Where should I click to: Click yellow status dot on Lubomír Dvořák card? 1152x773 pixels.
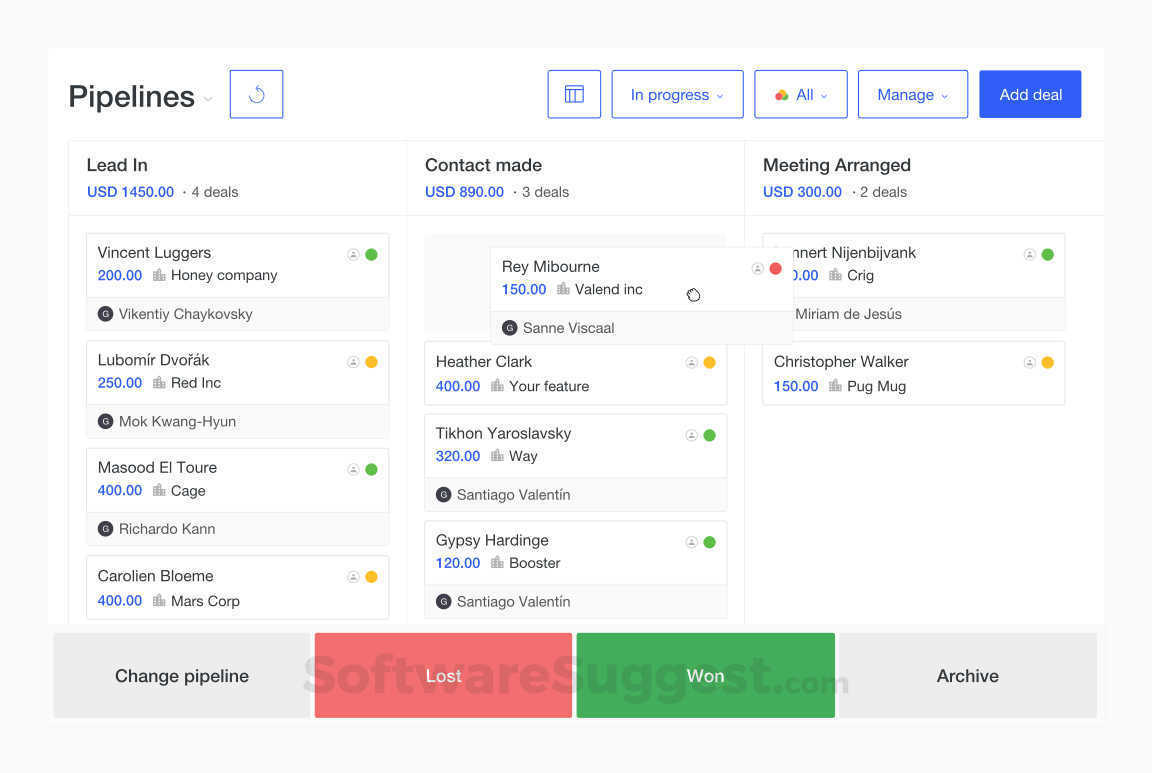point(372,362)
